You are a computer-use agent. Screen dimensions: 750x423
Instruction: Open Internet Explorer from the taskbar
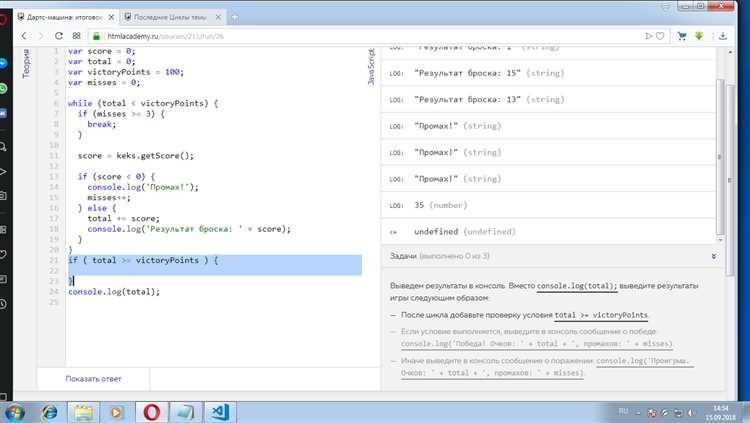coord(49,412)
